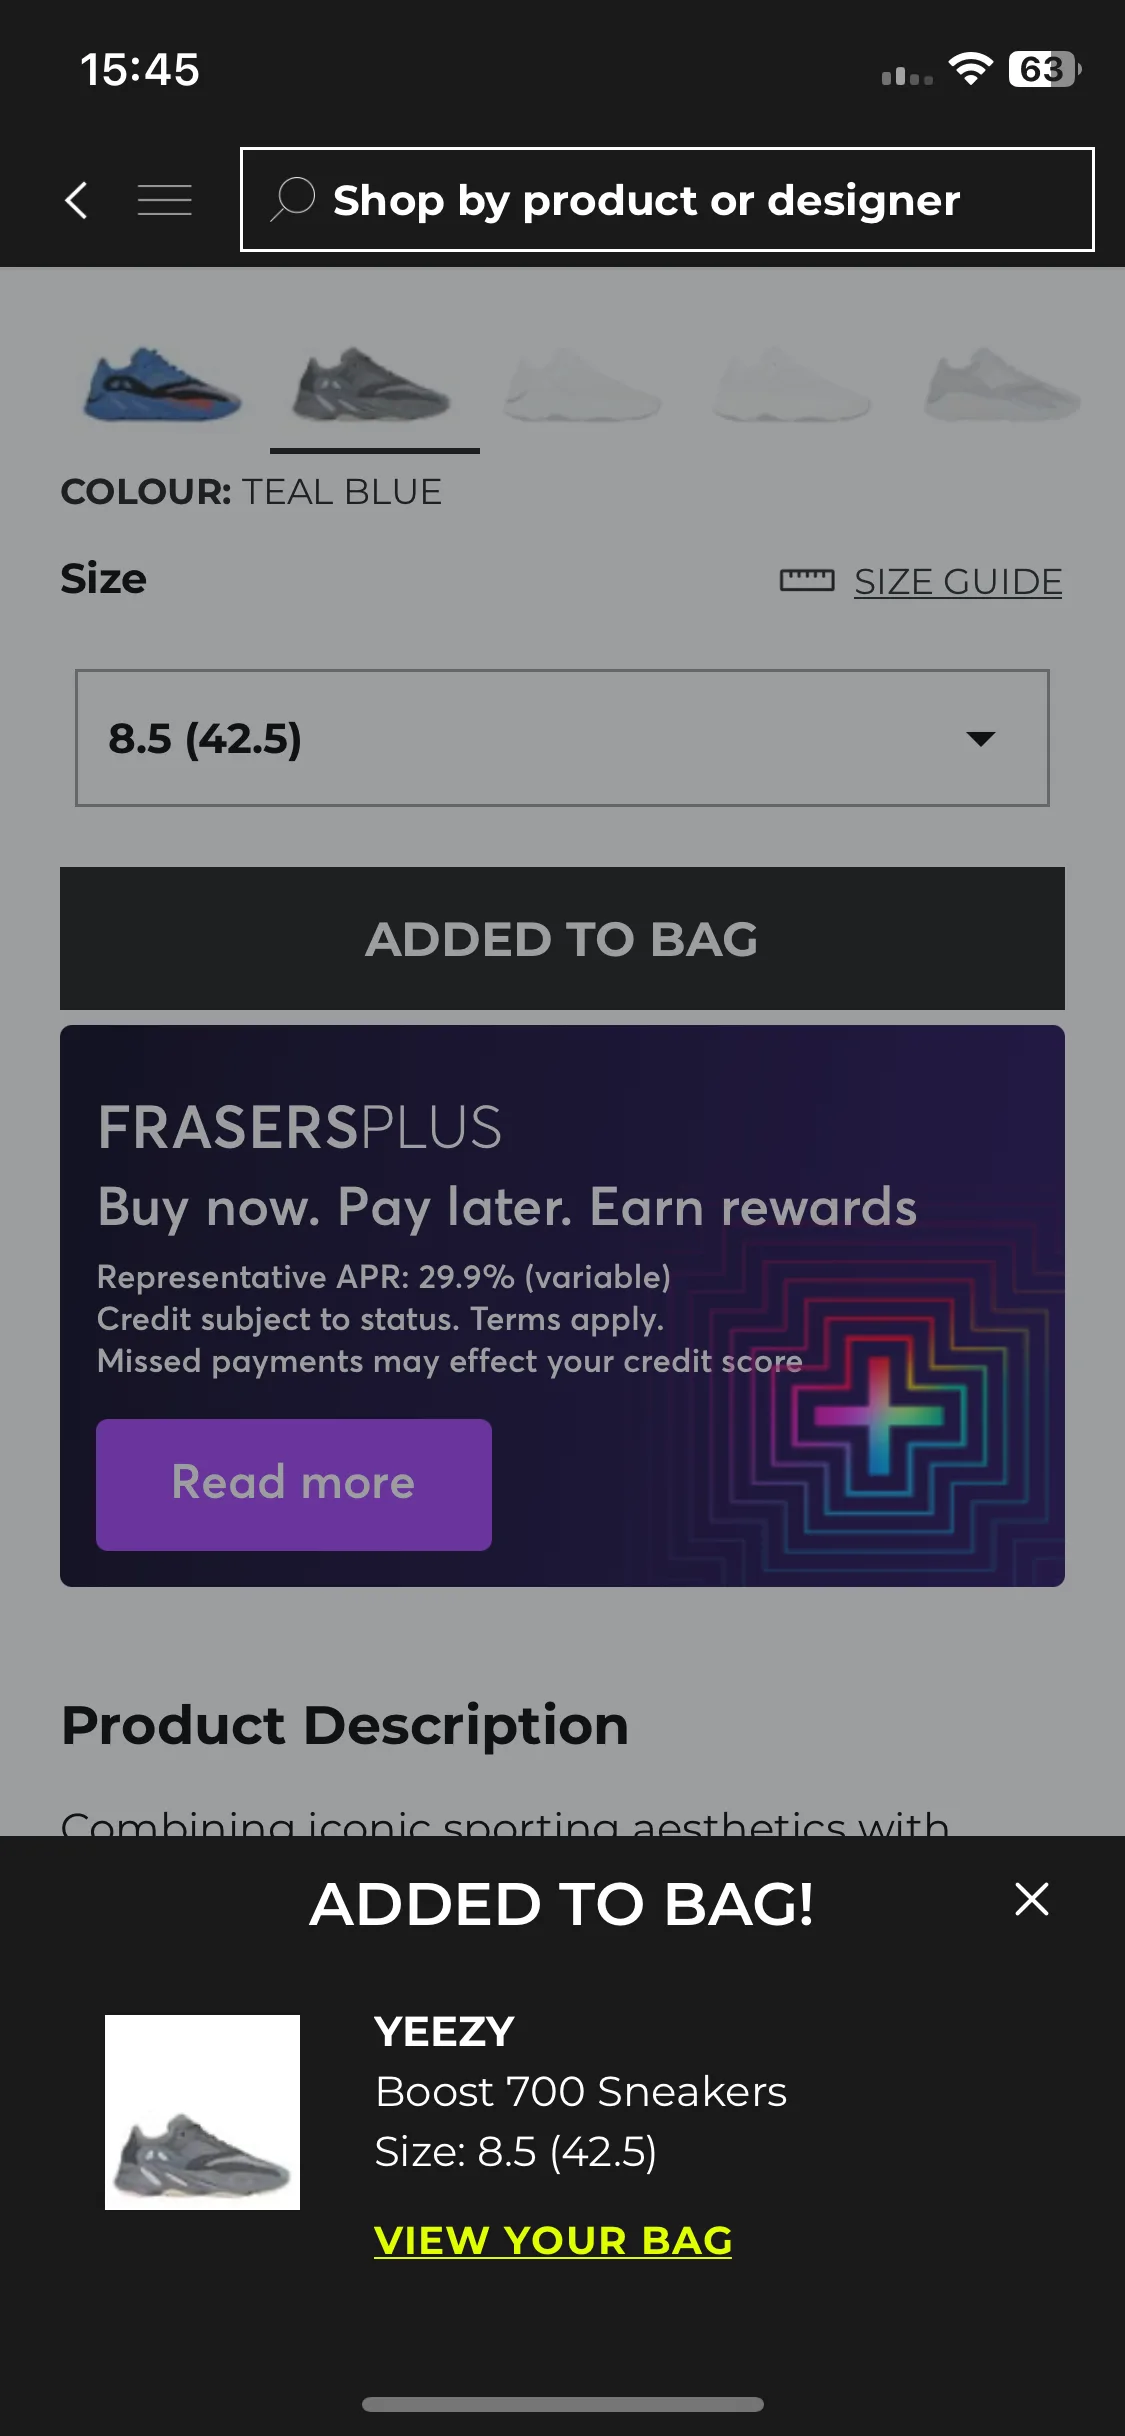Choose the fourth pale sneaker colourway
This screenshot has width=1125, height=2436.
click(792, 385)
